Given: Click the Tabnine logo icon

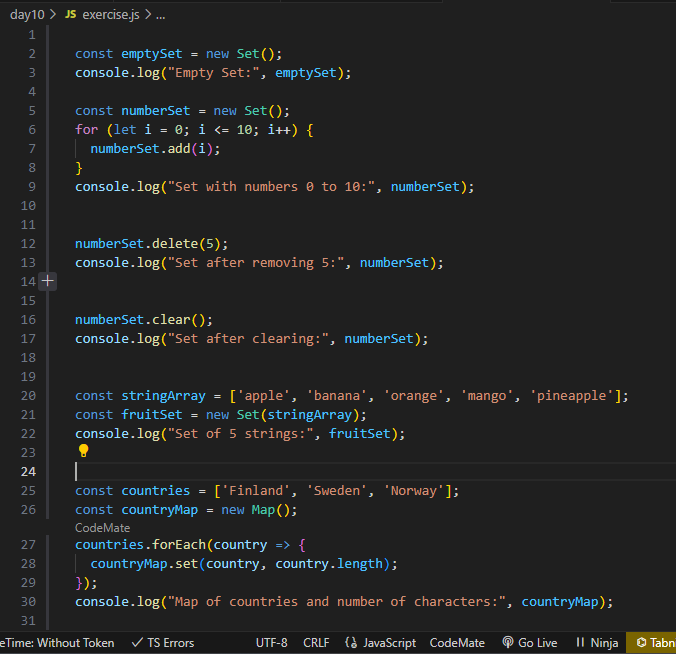Looking at the screenshot, I should [x=641, y=642].
